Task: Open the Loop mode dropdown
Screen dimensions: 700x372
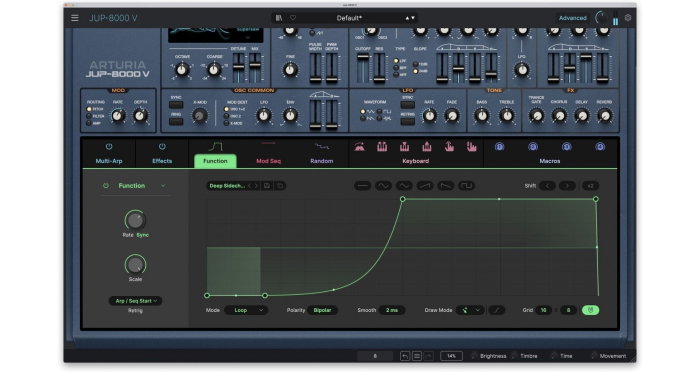Action: click(x=246, y=310)
